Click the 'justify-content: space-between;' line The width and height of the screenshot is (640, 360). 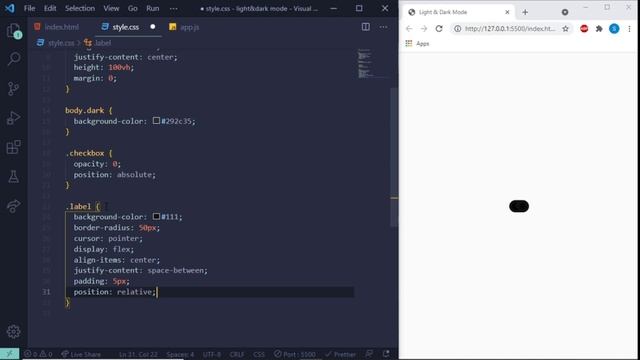pos(140,270)
